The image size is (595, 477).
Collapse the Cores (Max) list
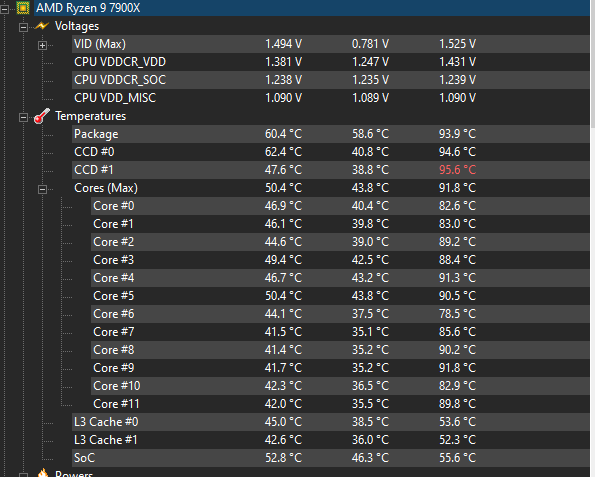[42, 189]
